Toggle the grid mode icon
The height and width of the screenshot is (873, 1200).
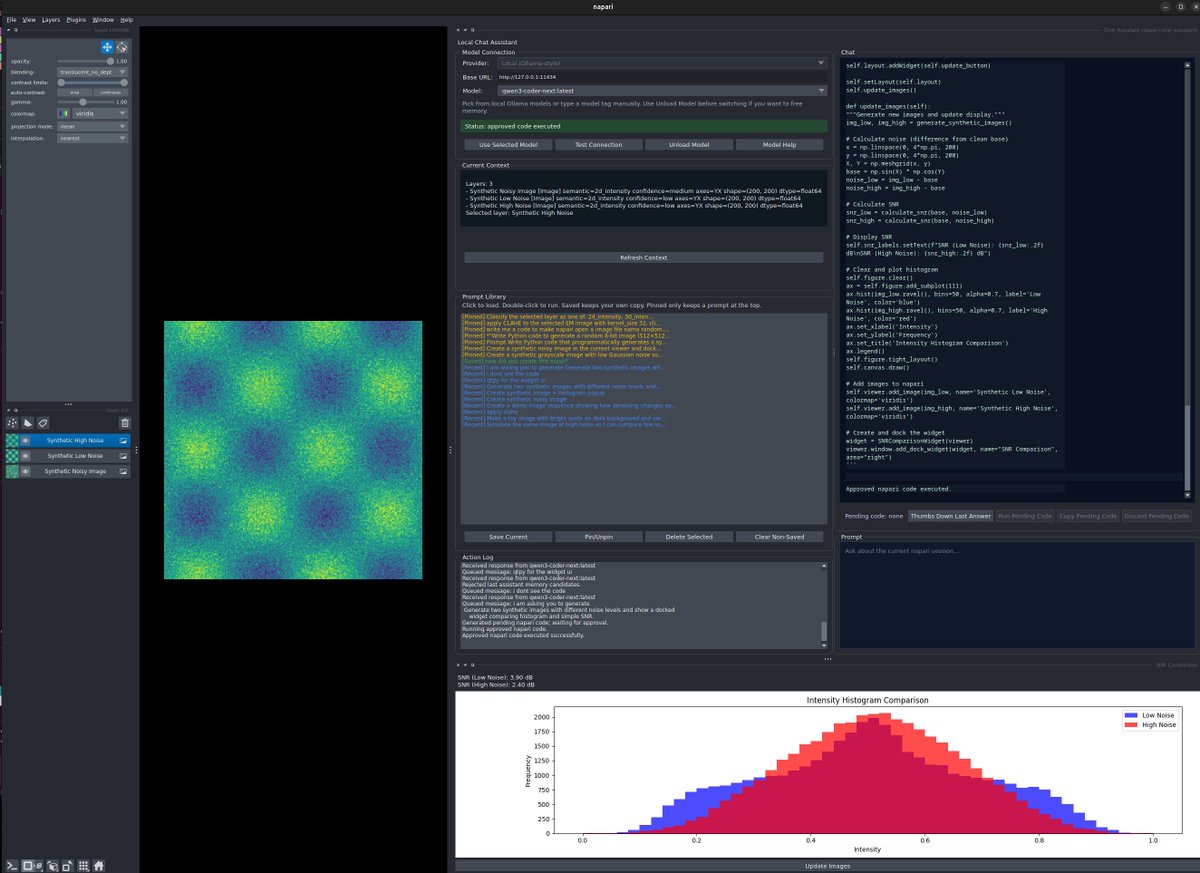tap(82, 866)
